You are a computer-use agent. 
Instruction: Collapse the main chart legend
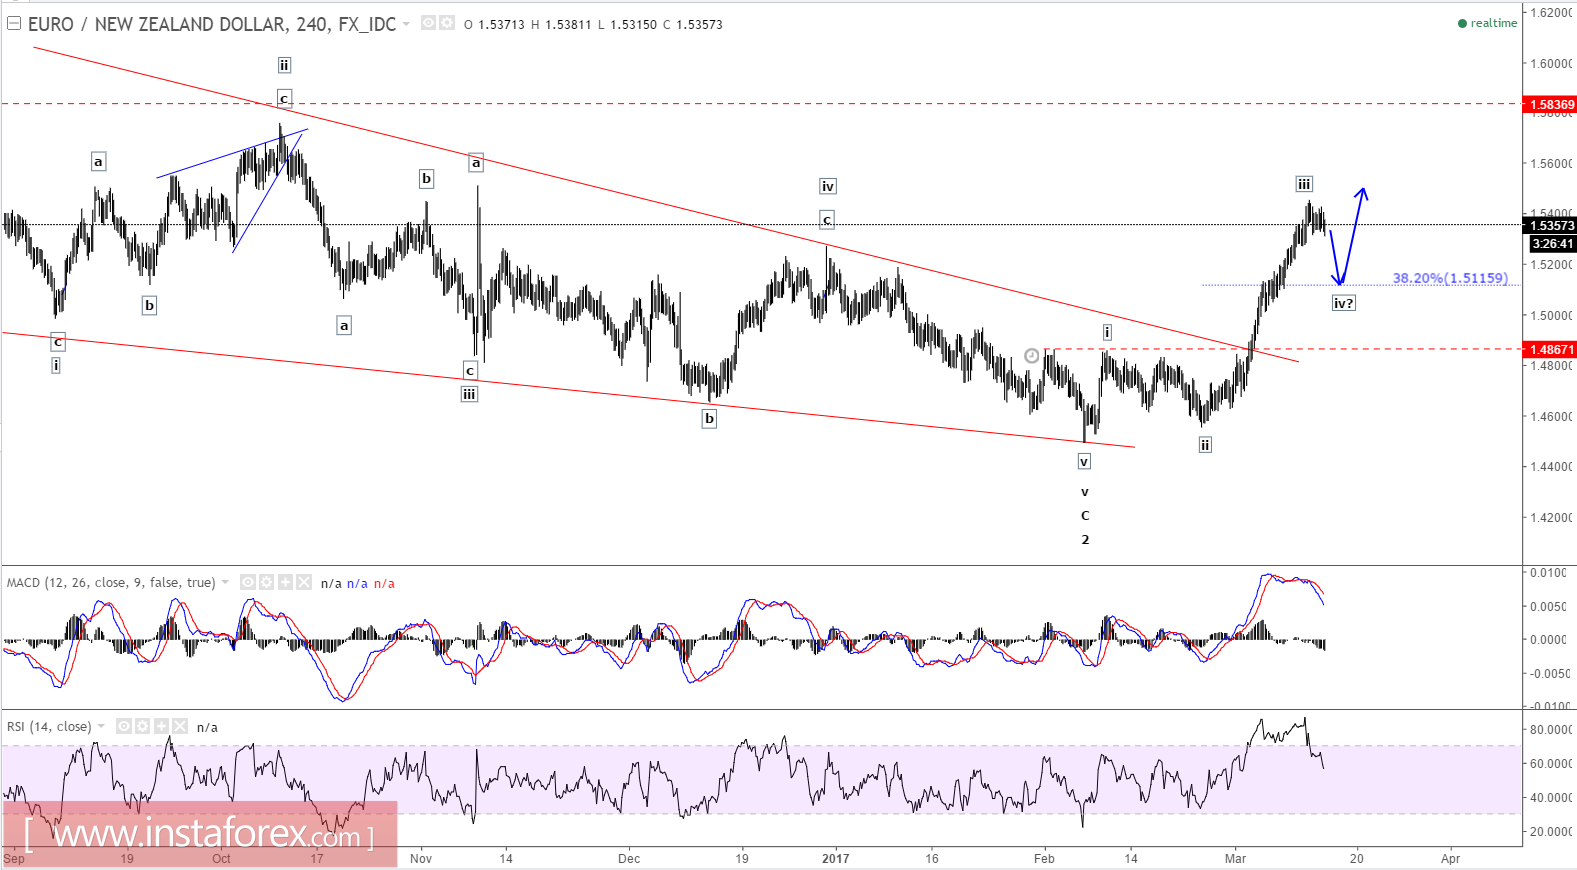(x=14, y=23)
